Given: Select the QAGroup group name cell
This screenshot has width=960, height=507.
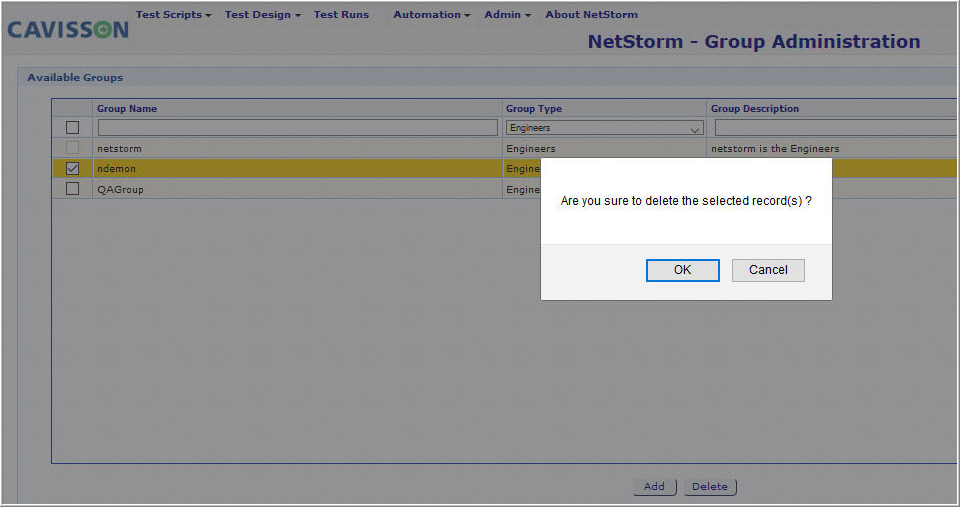Looking at the screenshot, I should click(x=298, y=189).
